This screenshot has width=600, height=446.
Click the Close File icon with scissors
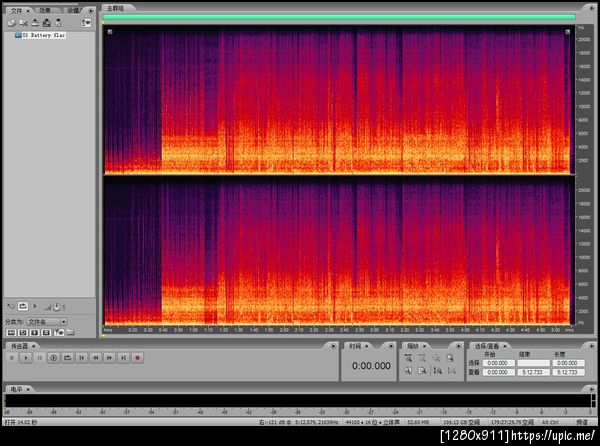click(23, 23)
